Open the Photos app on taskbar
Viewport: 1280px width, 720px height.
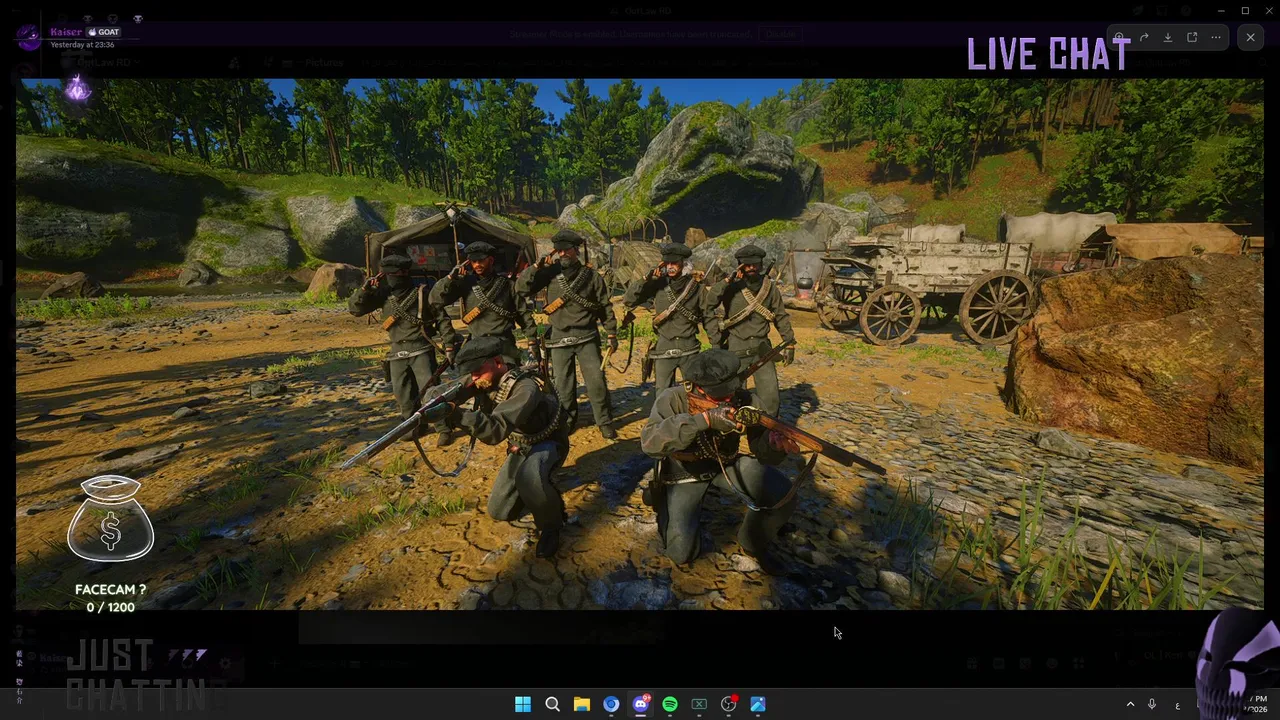pos(758,704)
